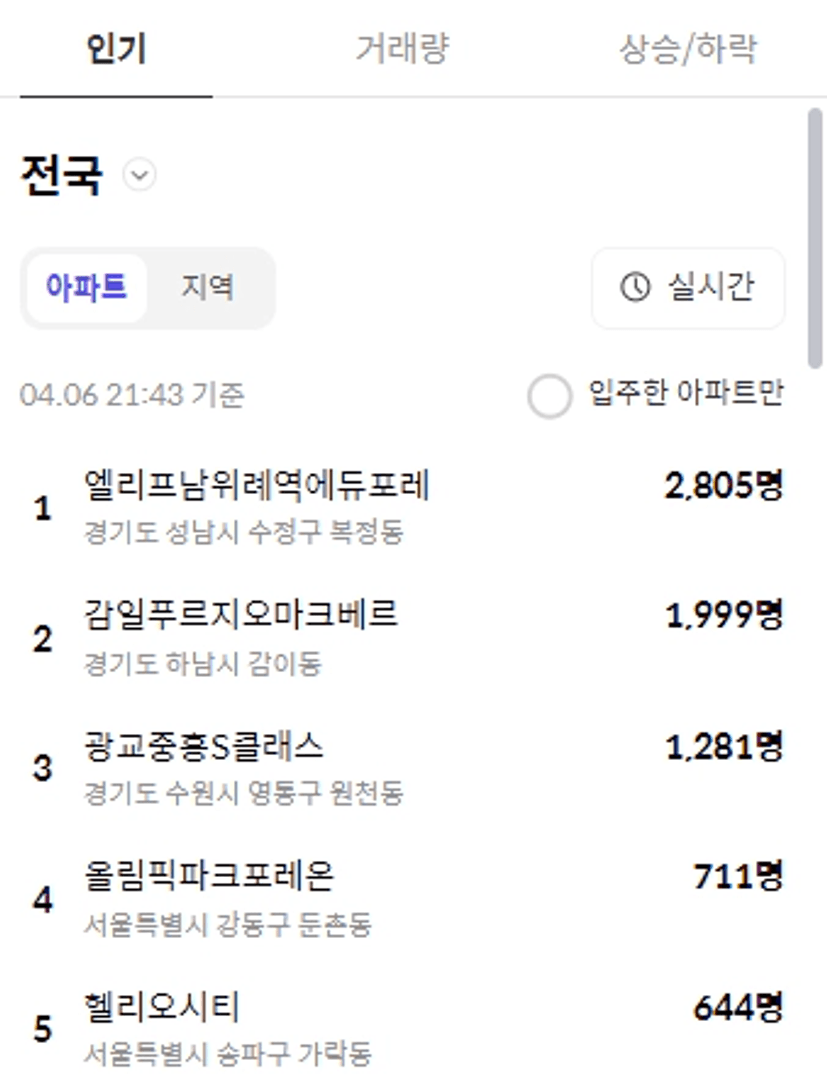The width and height of the screenshot is (827, 1088).
Task: Click the 2,805명 viewer count
Action: point(724,485)
